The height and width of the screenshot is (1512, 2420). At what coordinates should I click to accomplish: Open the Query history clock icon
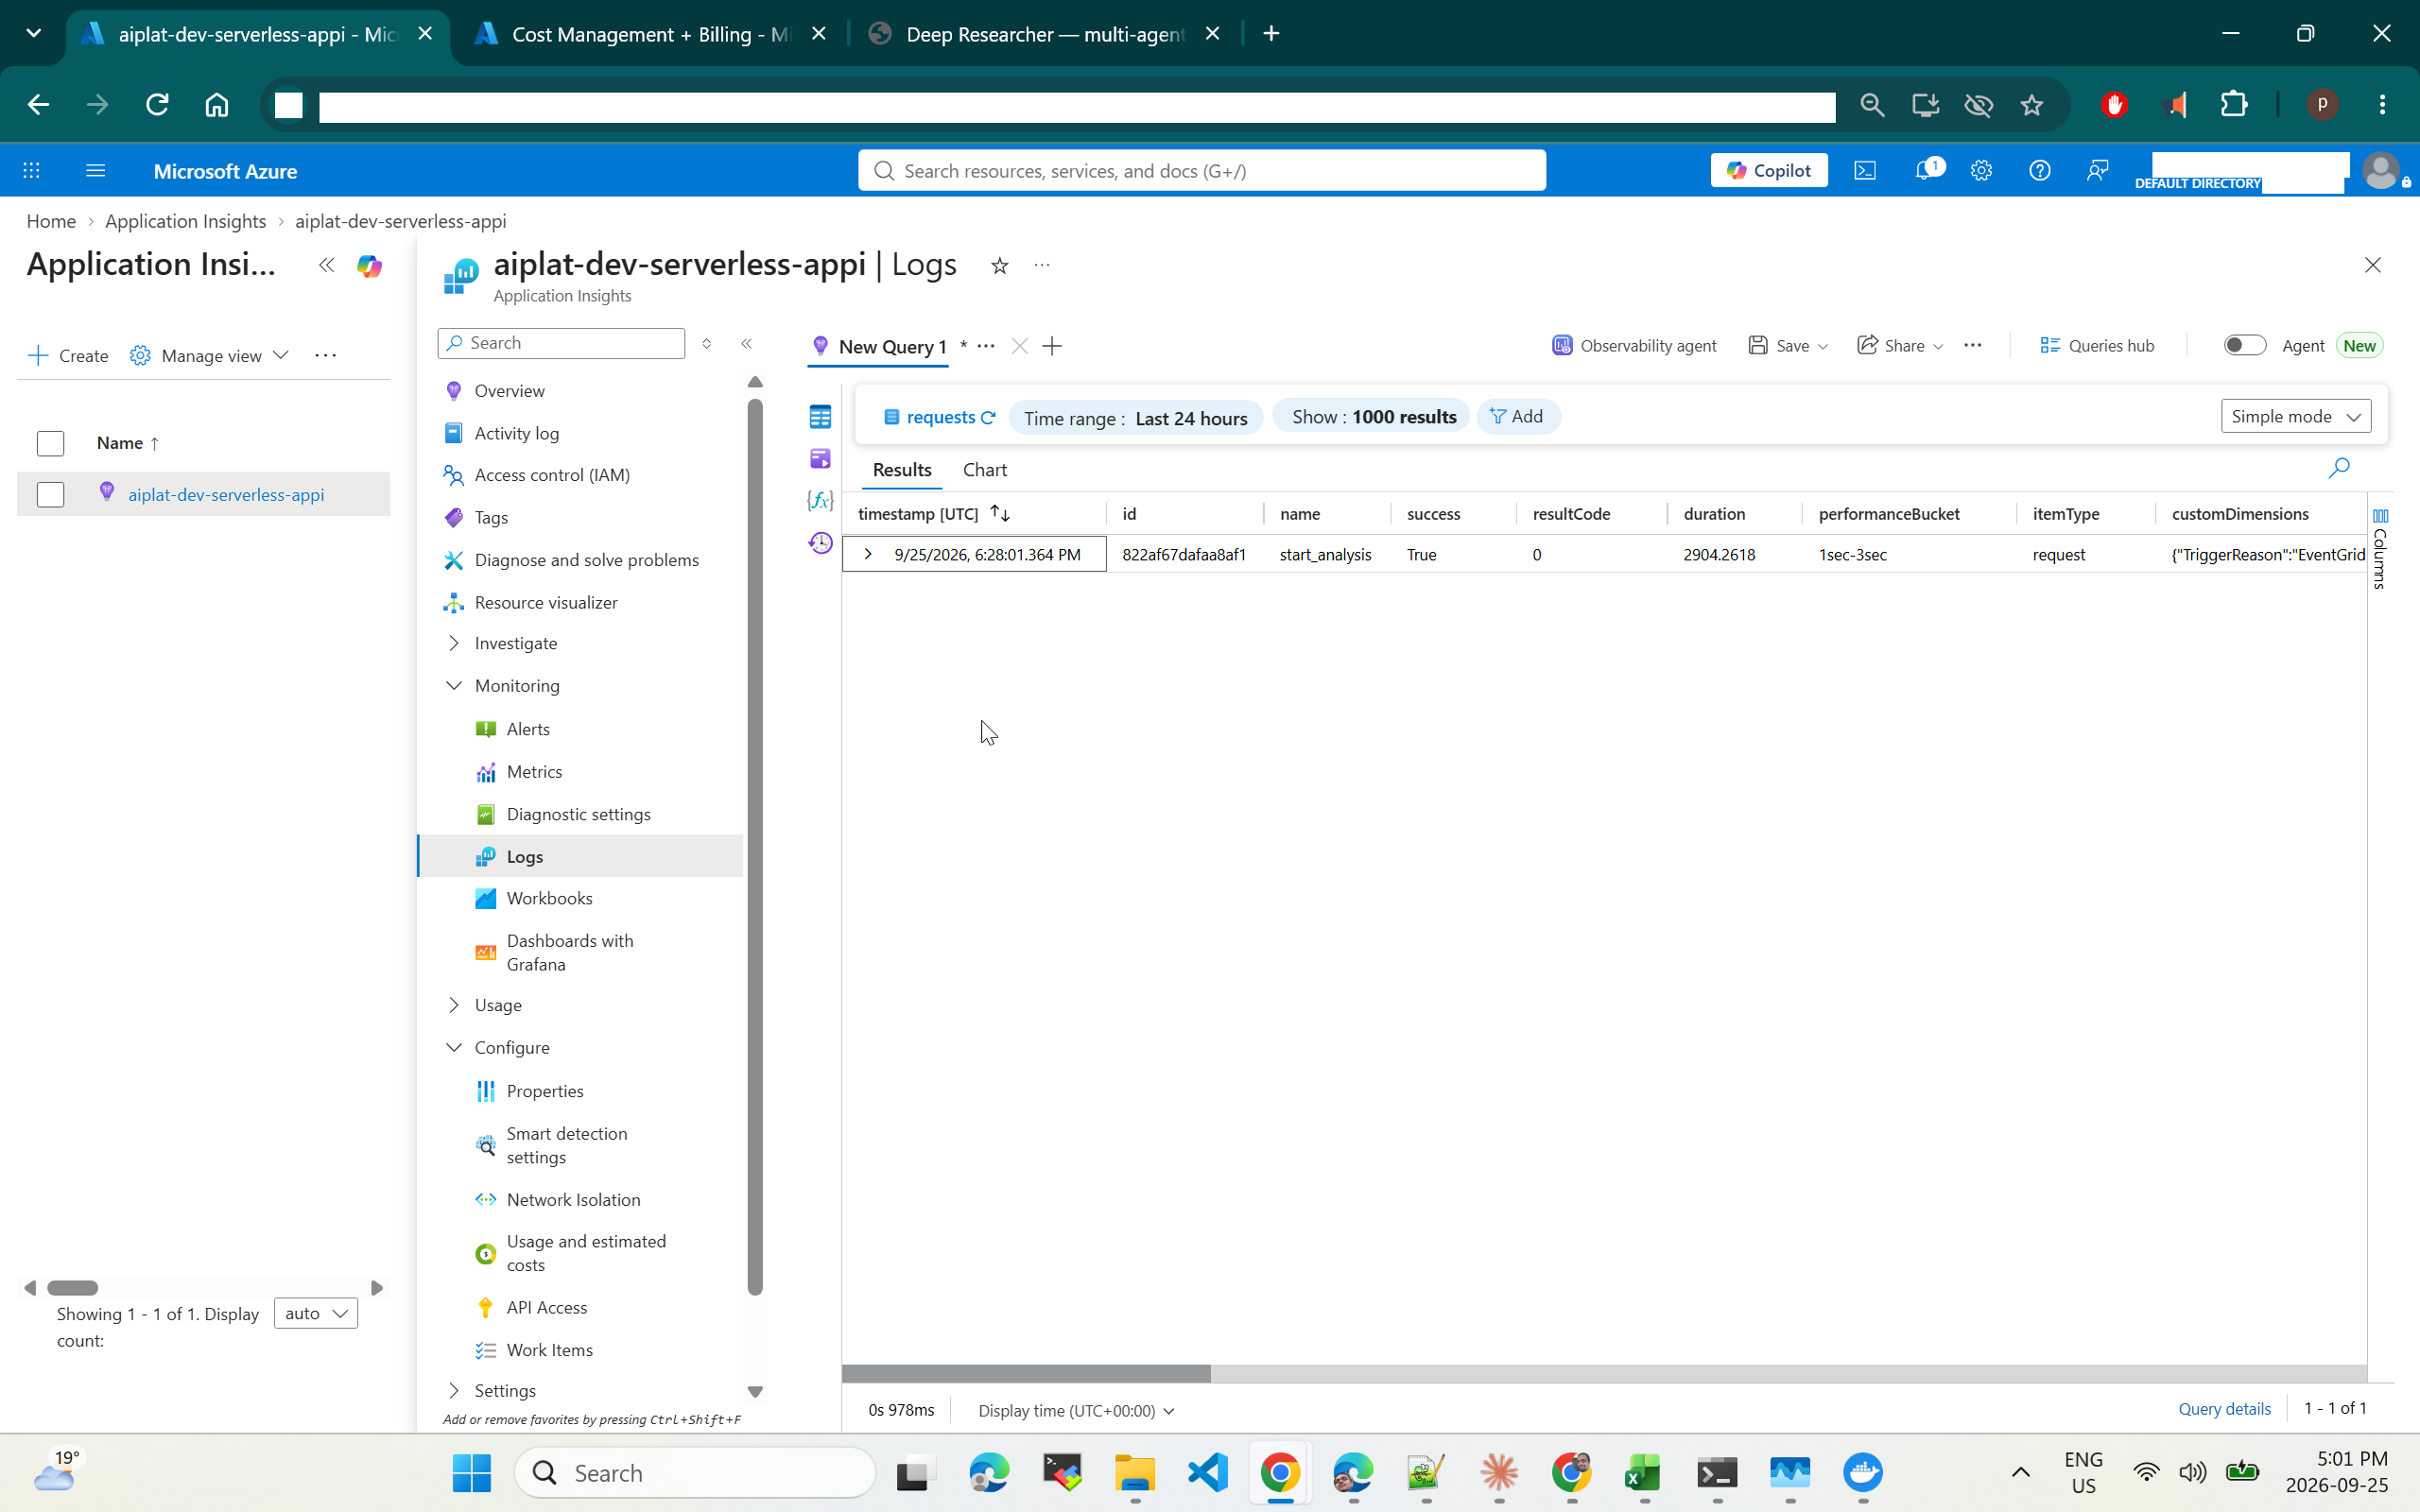[820, 543]
